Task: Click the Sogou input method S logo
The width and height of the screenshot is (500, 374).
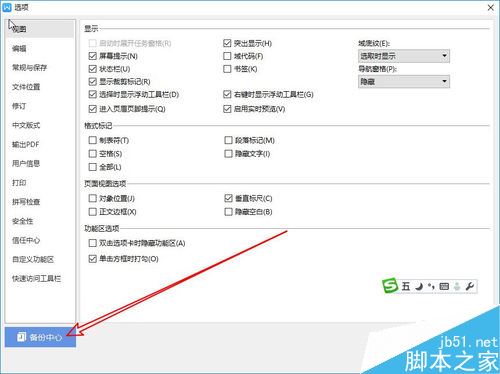Action: point(390,286)
